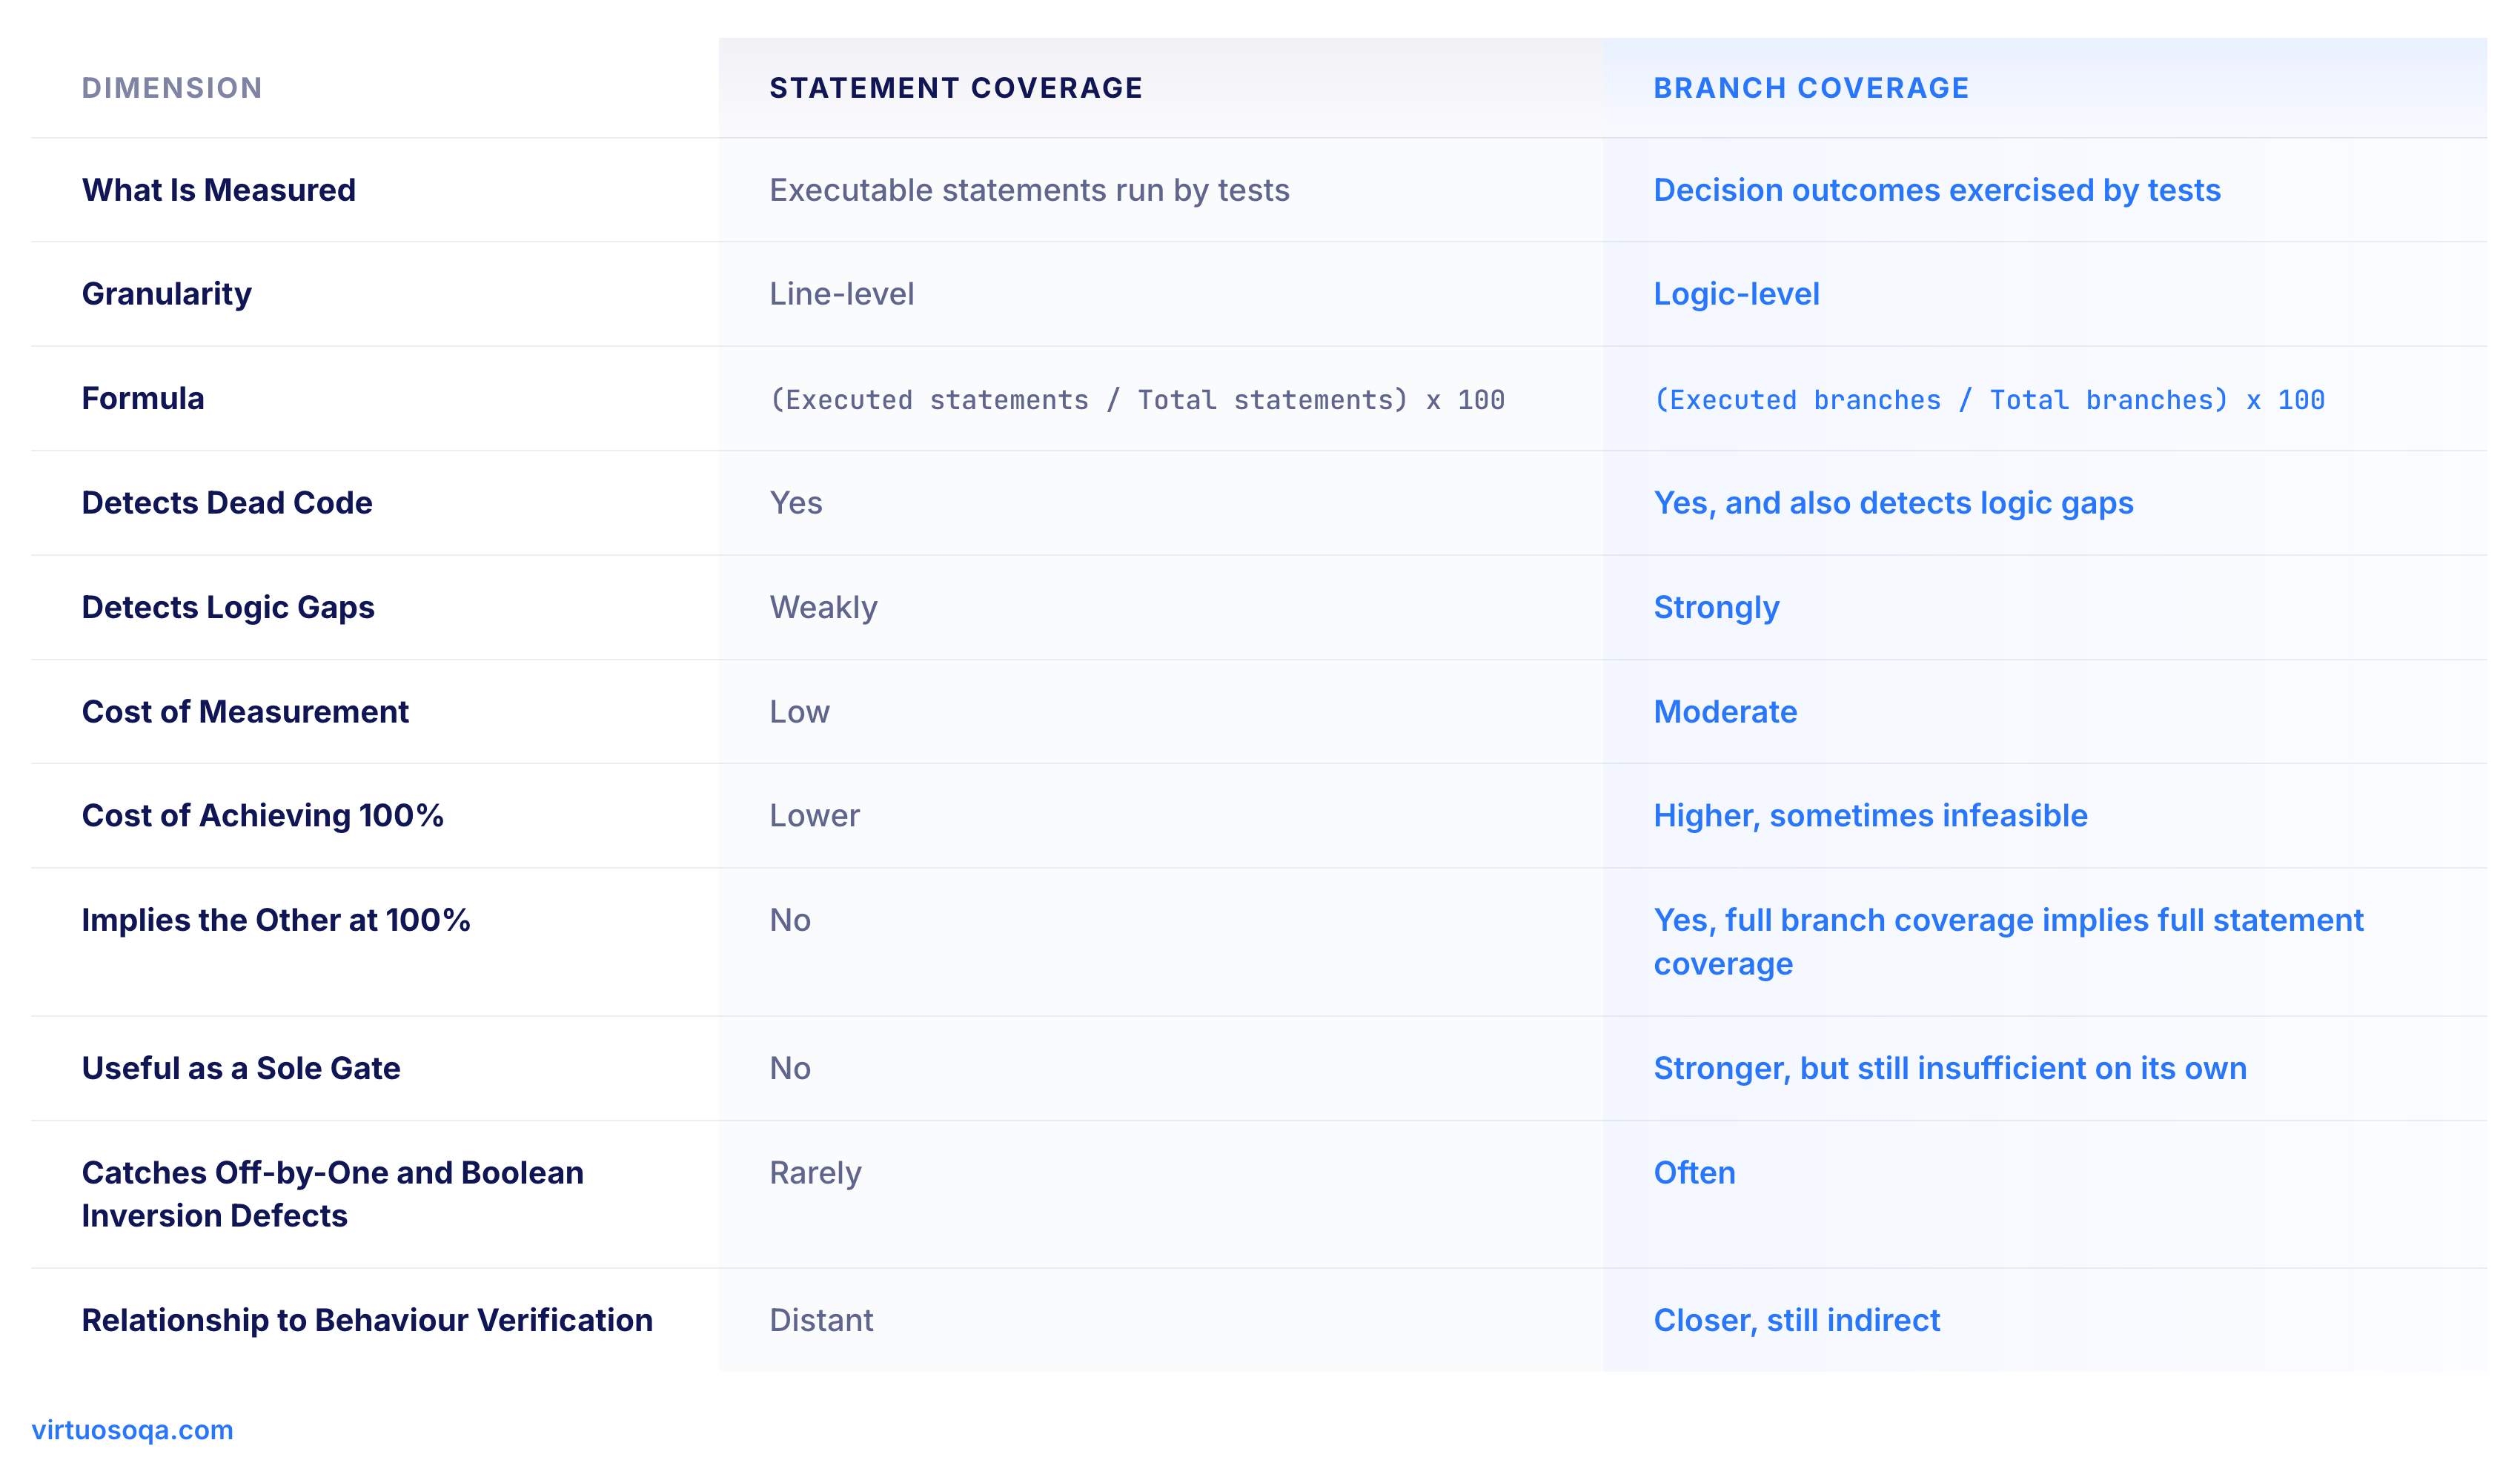
Task: Select the Branch Coverage column header
Action: [x=1811, y=88]
